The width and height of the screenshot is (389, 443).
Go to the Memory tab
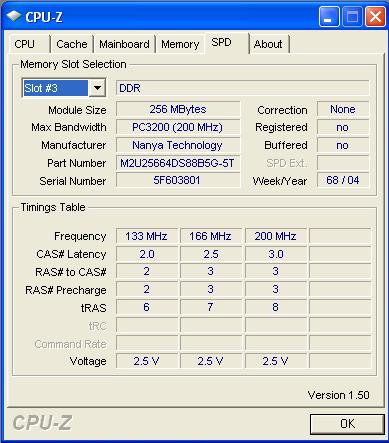(x=180, y=44)
